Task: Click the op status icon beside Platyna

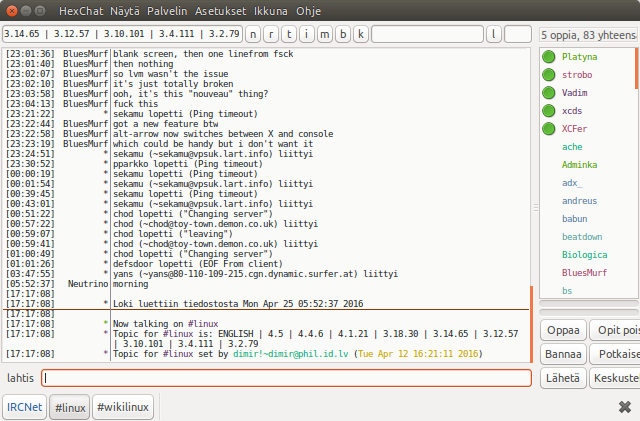Action: pos(549,57)
